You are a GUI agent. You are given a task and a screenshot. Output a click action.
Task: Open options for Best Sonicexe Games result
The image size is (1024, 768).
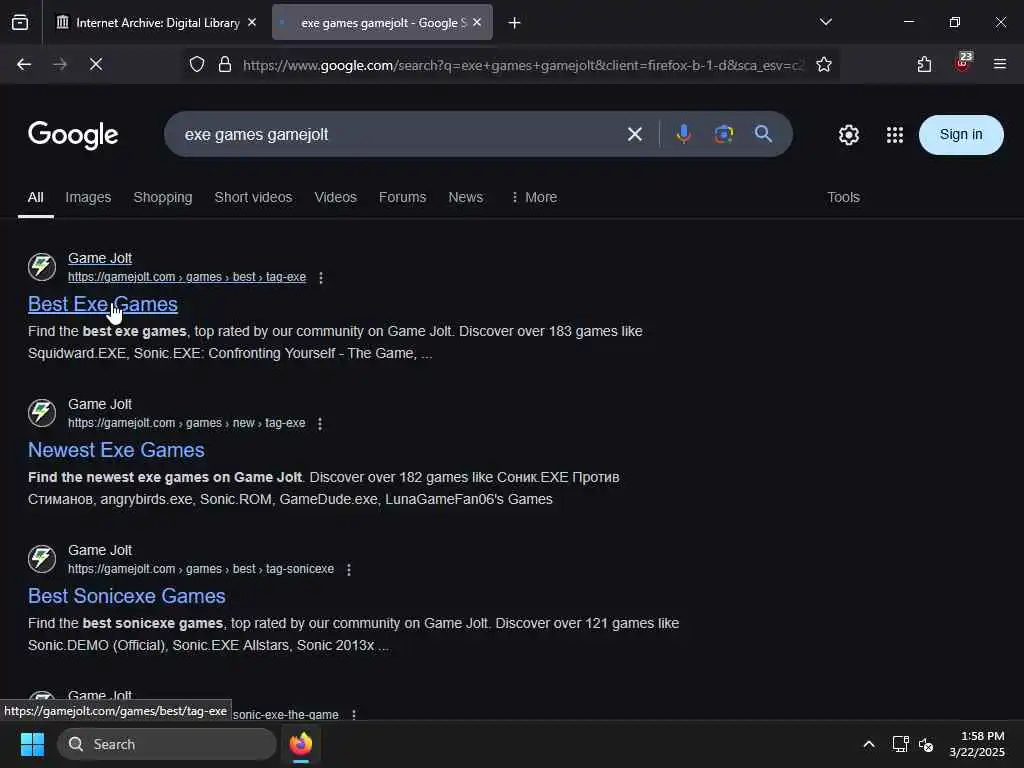[349, 569]
